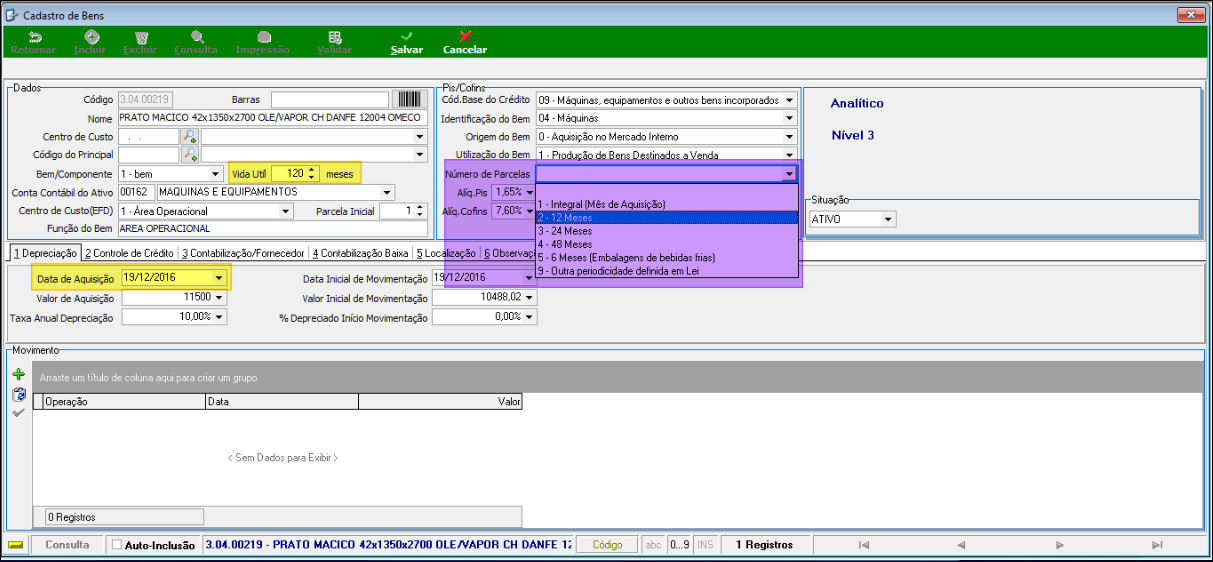
Task: Go to last record navigation arrow
Action: [1156, 545]
